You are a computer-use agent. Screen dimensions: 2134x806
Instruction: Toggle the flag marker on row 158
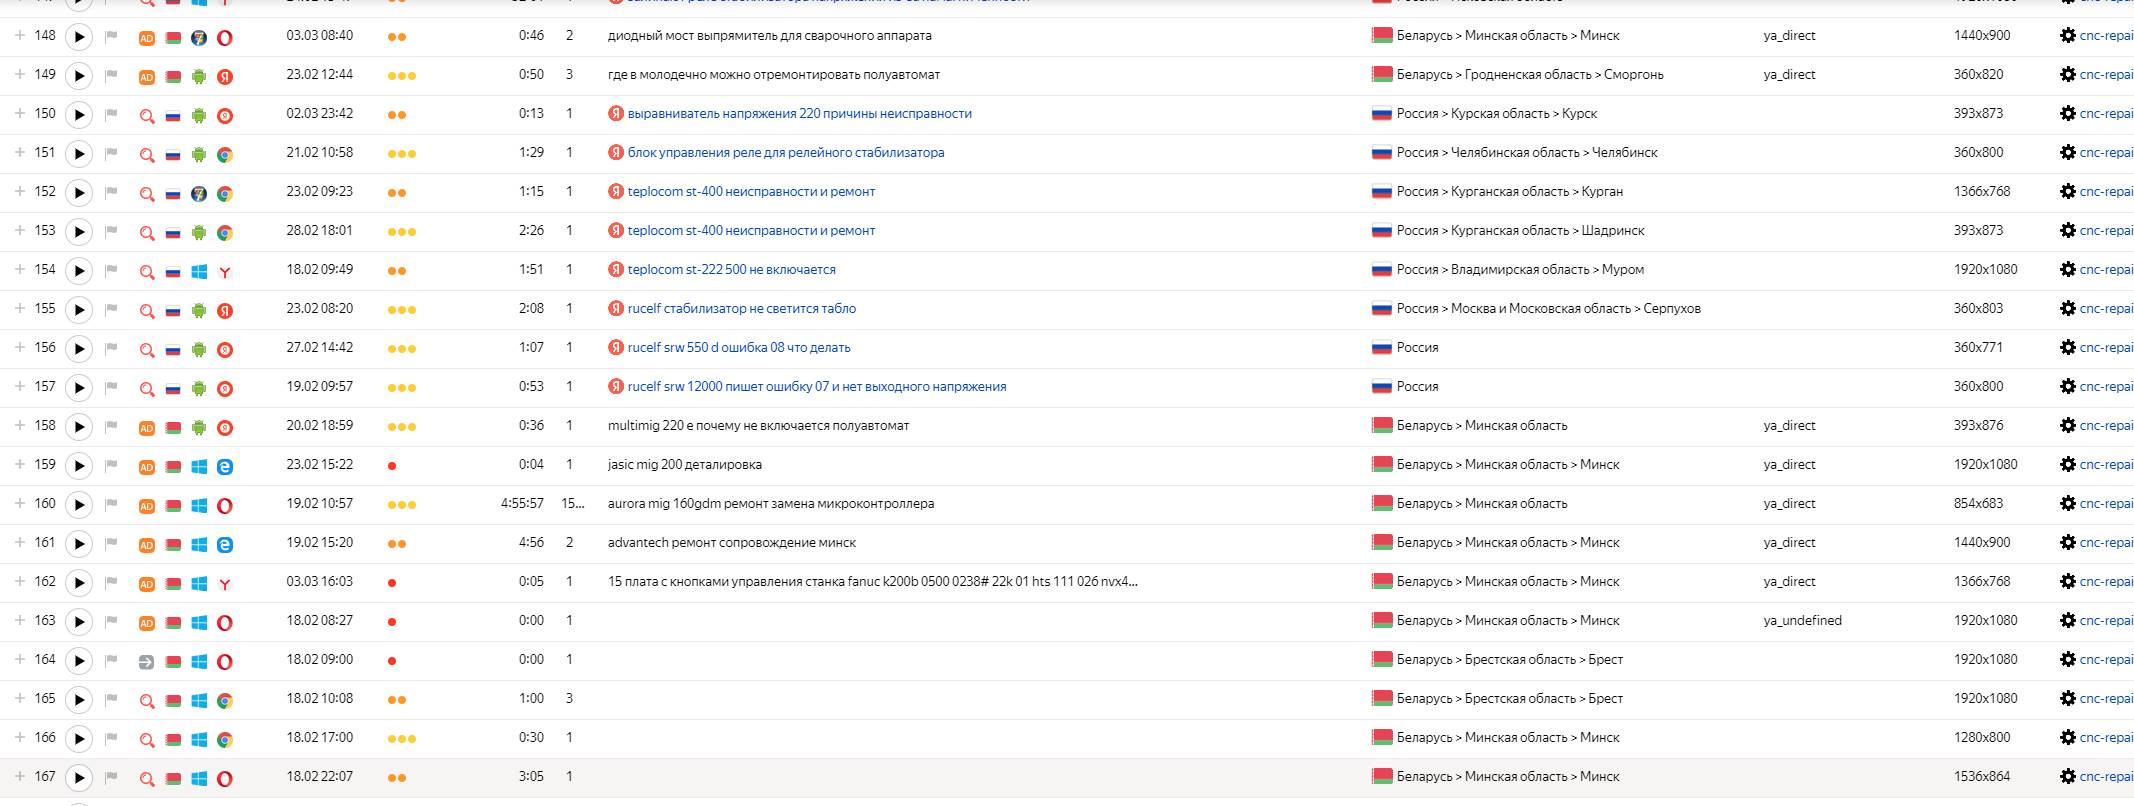click(112, 426)
